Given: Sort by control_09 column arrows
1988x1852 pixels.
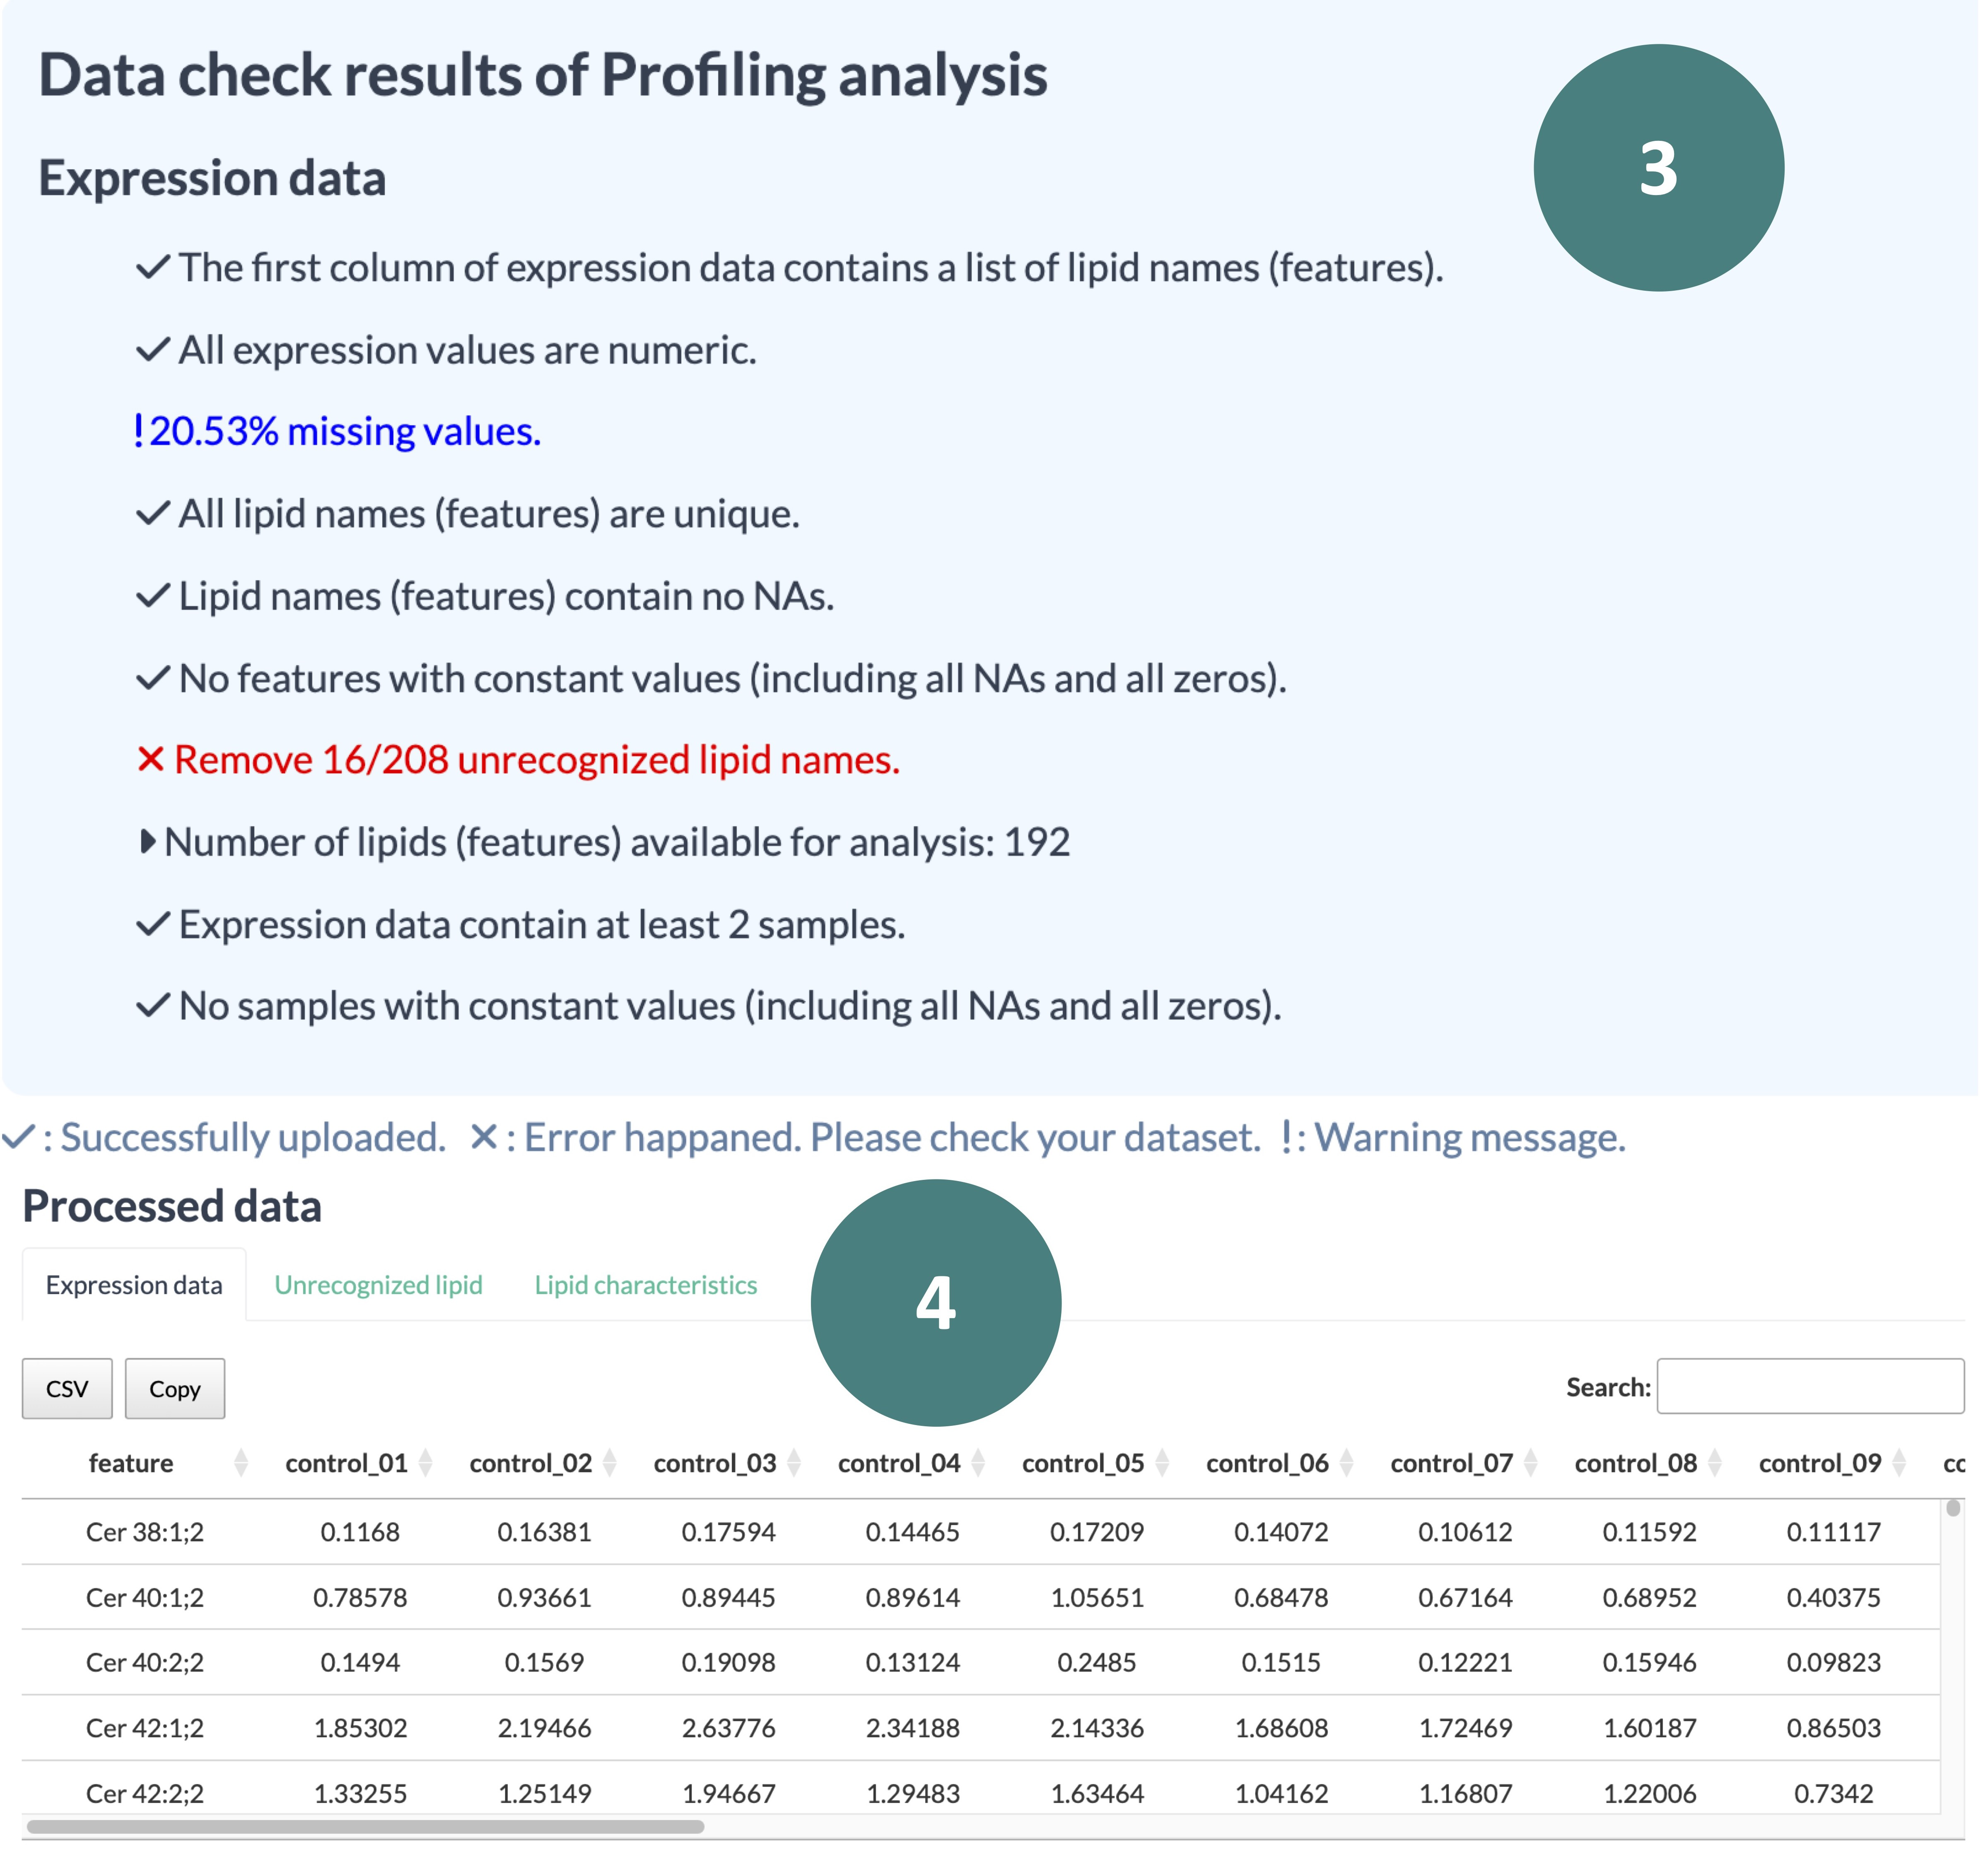Looking at the screenshot, I should [x=1898, y=1463].
